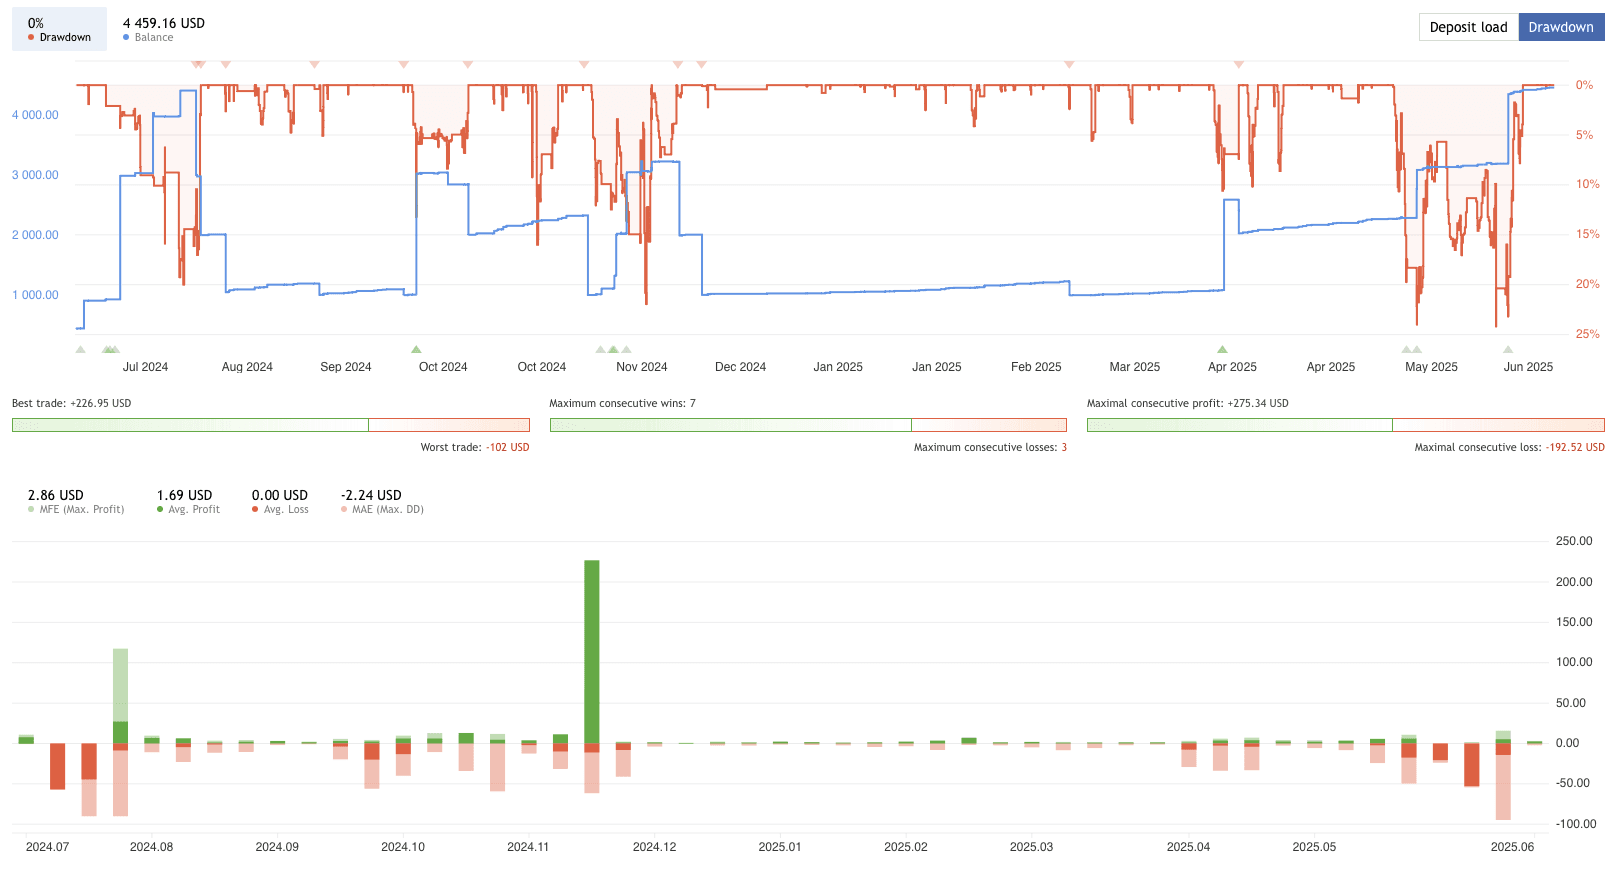Click the rightmost red triangle marker at chart top
1619x875 pixels.
[1239, 64]
